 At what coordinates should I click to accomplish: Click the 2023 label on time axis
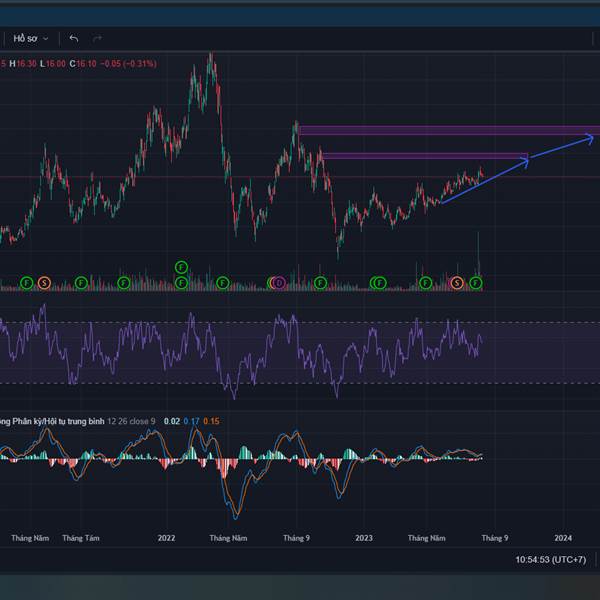click(x=364, y=537)
